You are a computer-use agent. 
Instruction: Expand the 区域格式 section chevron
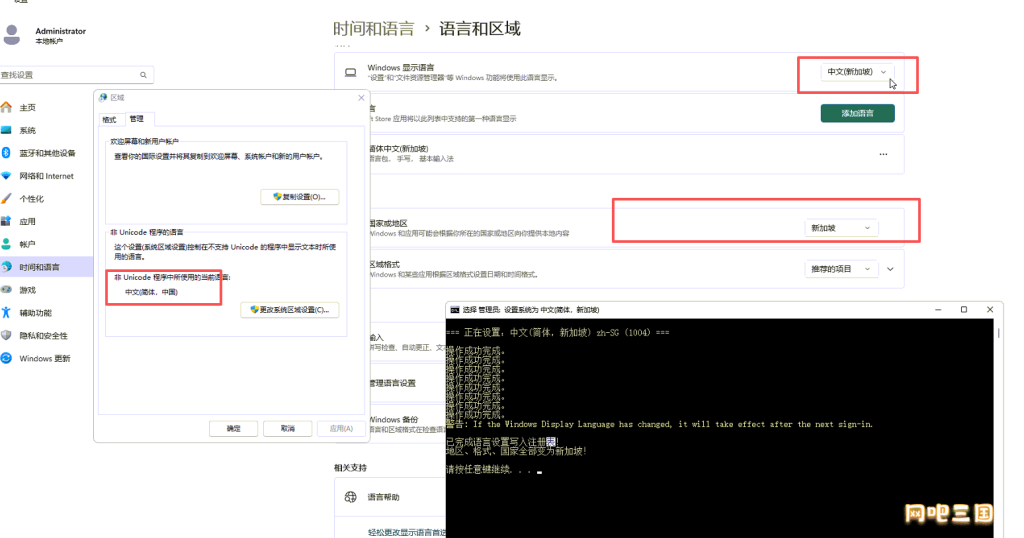tap(890, 269)
